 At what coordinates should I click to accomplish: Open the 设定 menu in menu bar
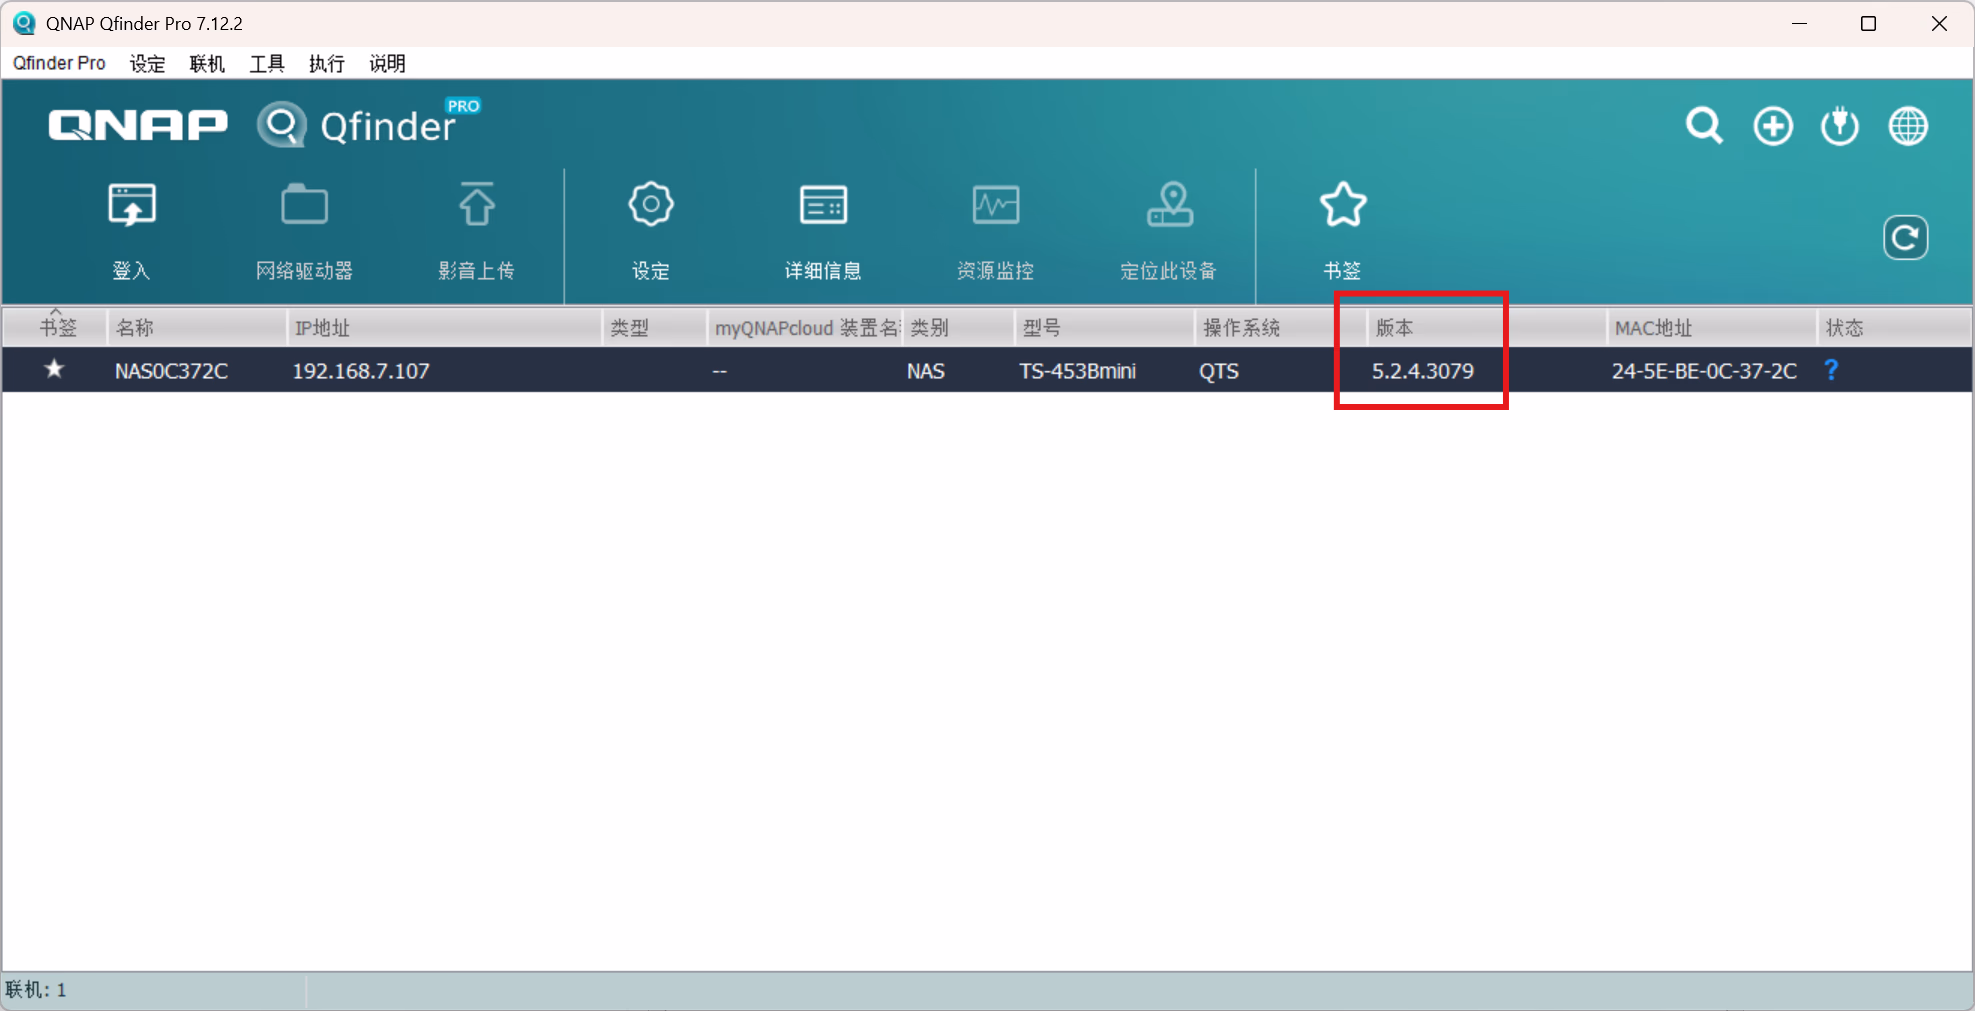pos(147,63)
